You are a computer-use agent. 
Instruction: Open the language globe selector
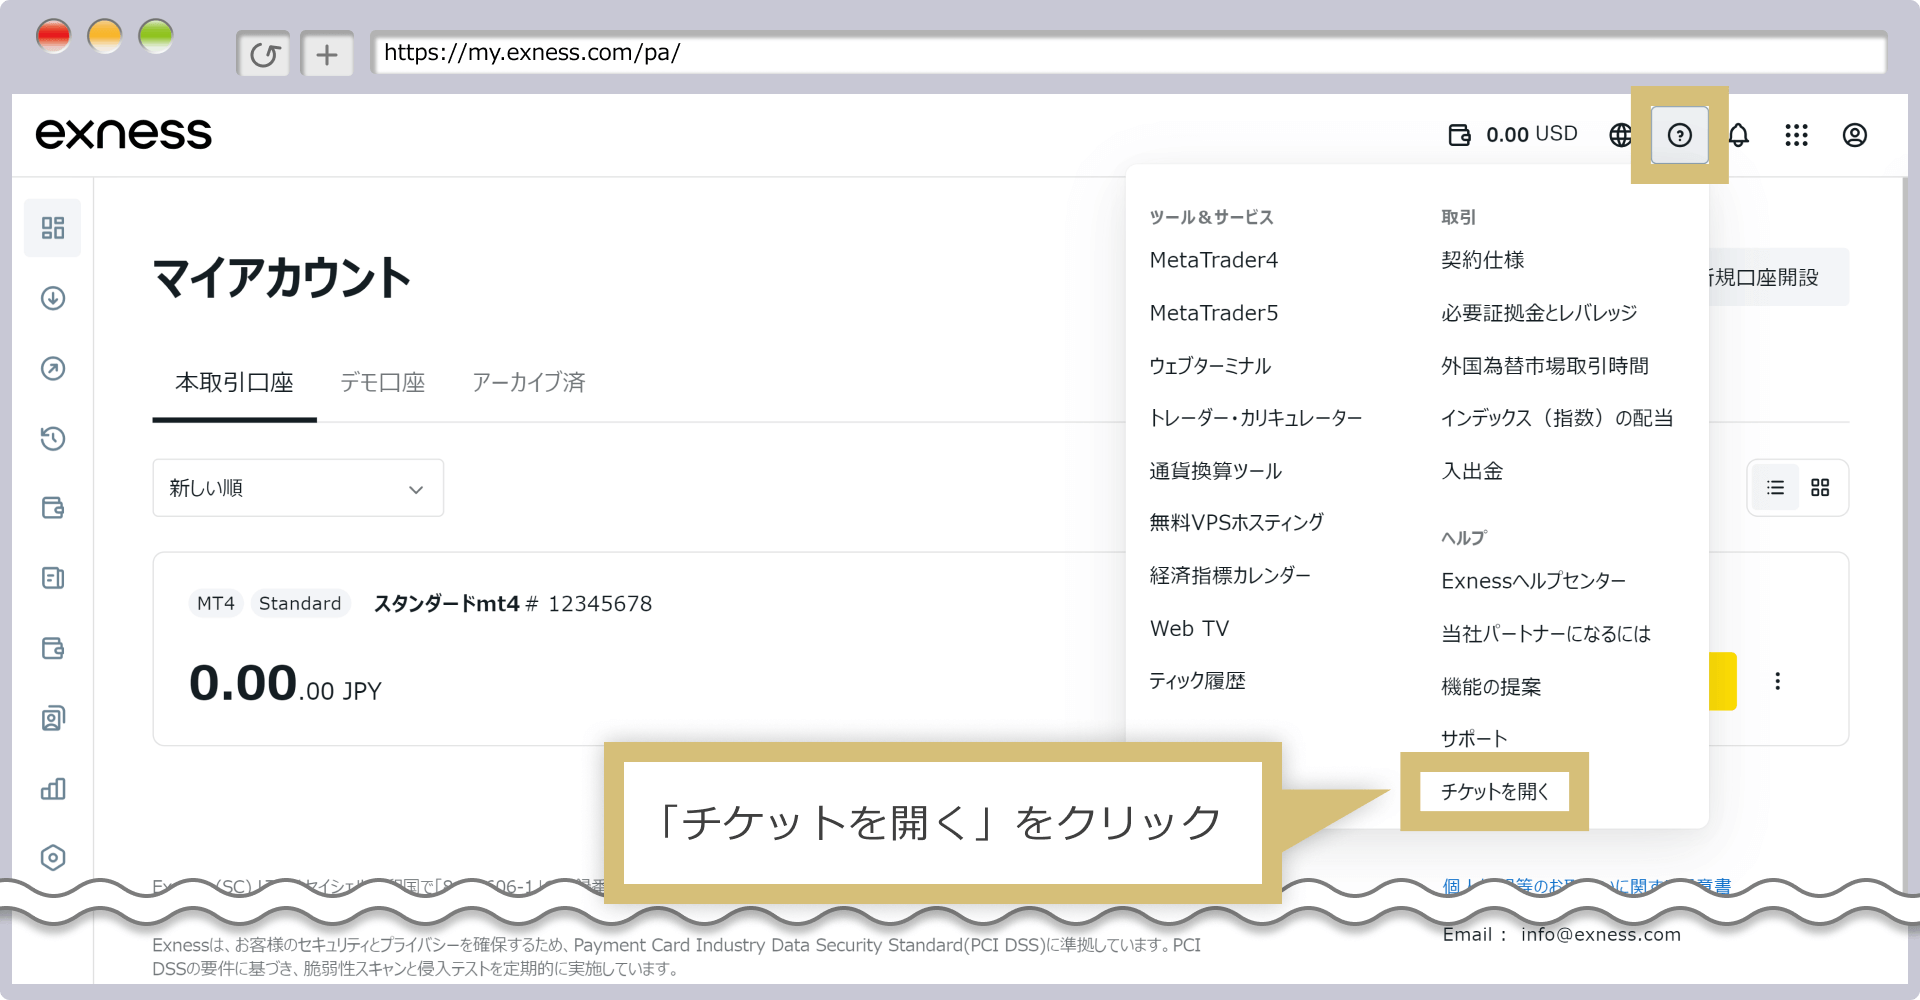point(1620,135)
